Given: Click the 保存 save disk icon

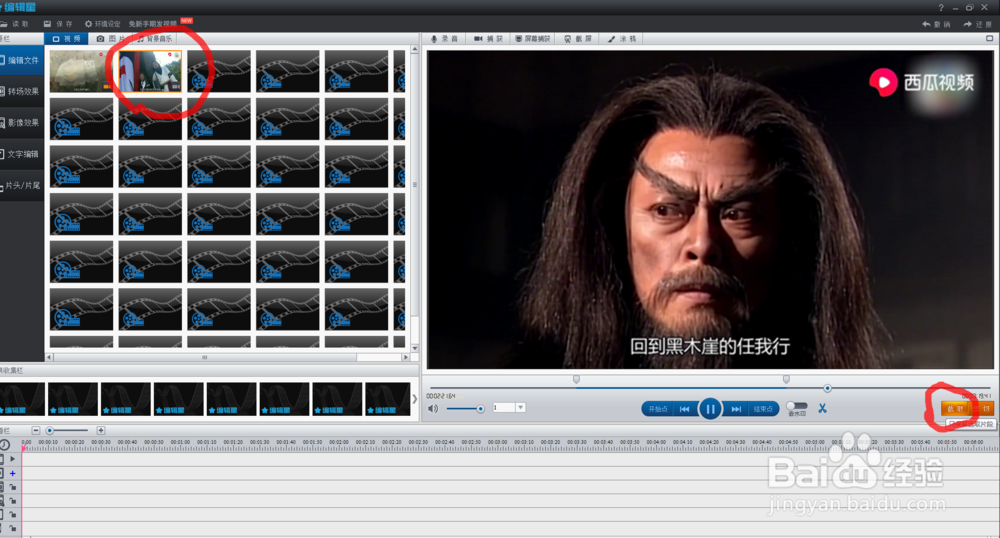Looking at the screenshot, I should click(x=47, y=24).
